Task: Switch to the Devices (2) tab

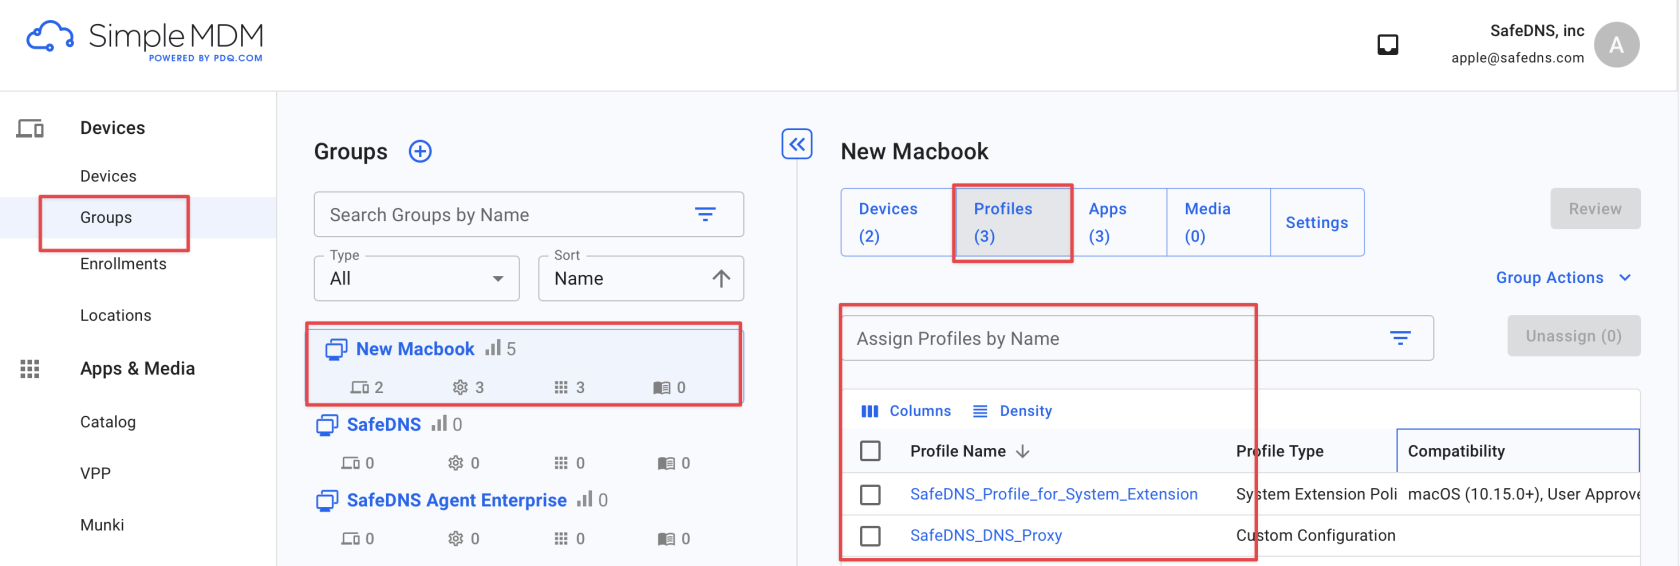Action: click(x=897, y=222)
